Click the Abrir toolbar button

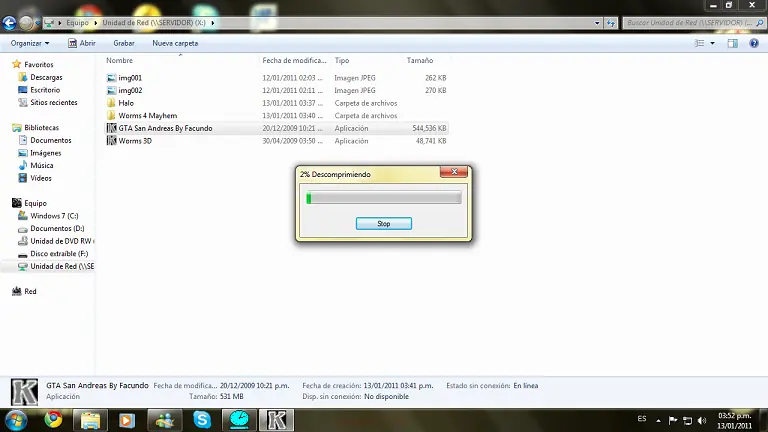tap(82, 43)
